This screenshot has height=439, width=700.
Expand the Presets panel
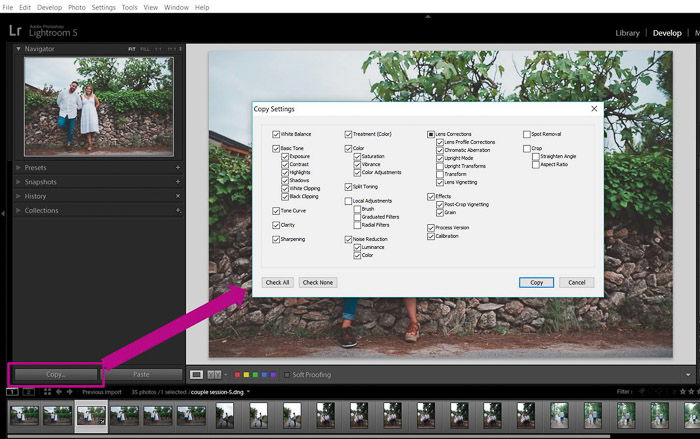19,168
